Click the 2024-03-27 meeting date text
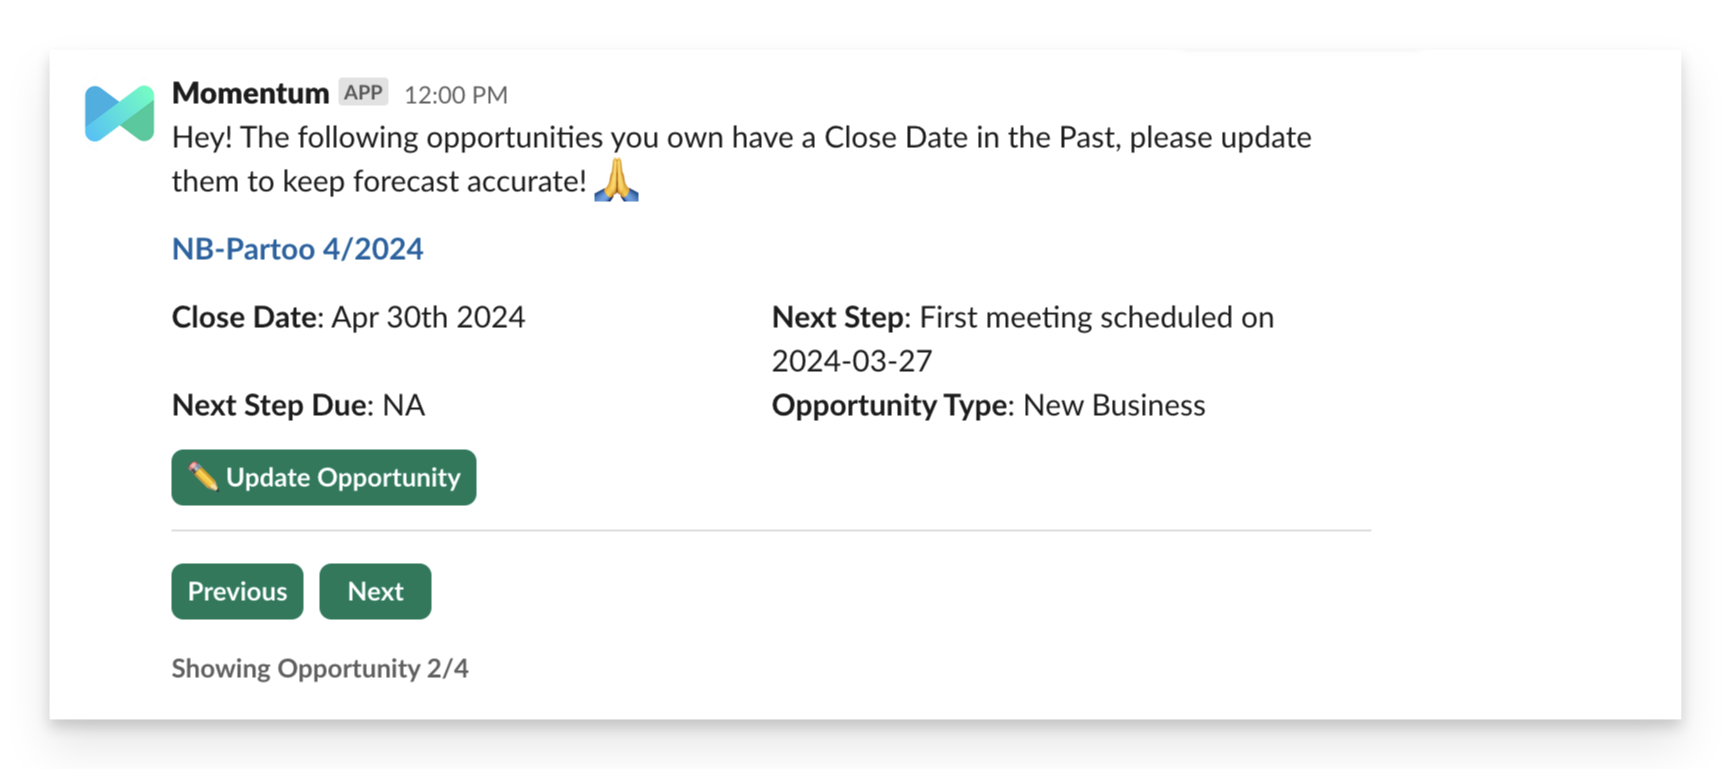This screenshot has width=1731, height=769. point(851,361)
